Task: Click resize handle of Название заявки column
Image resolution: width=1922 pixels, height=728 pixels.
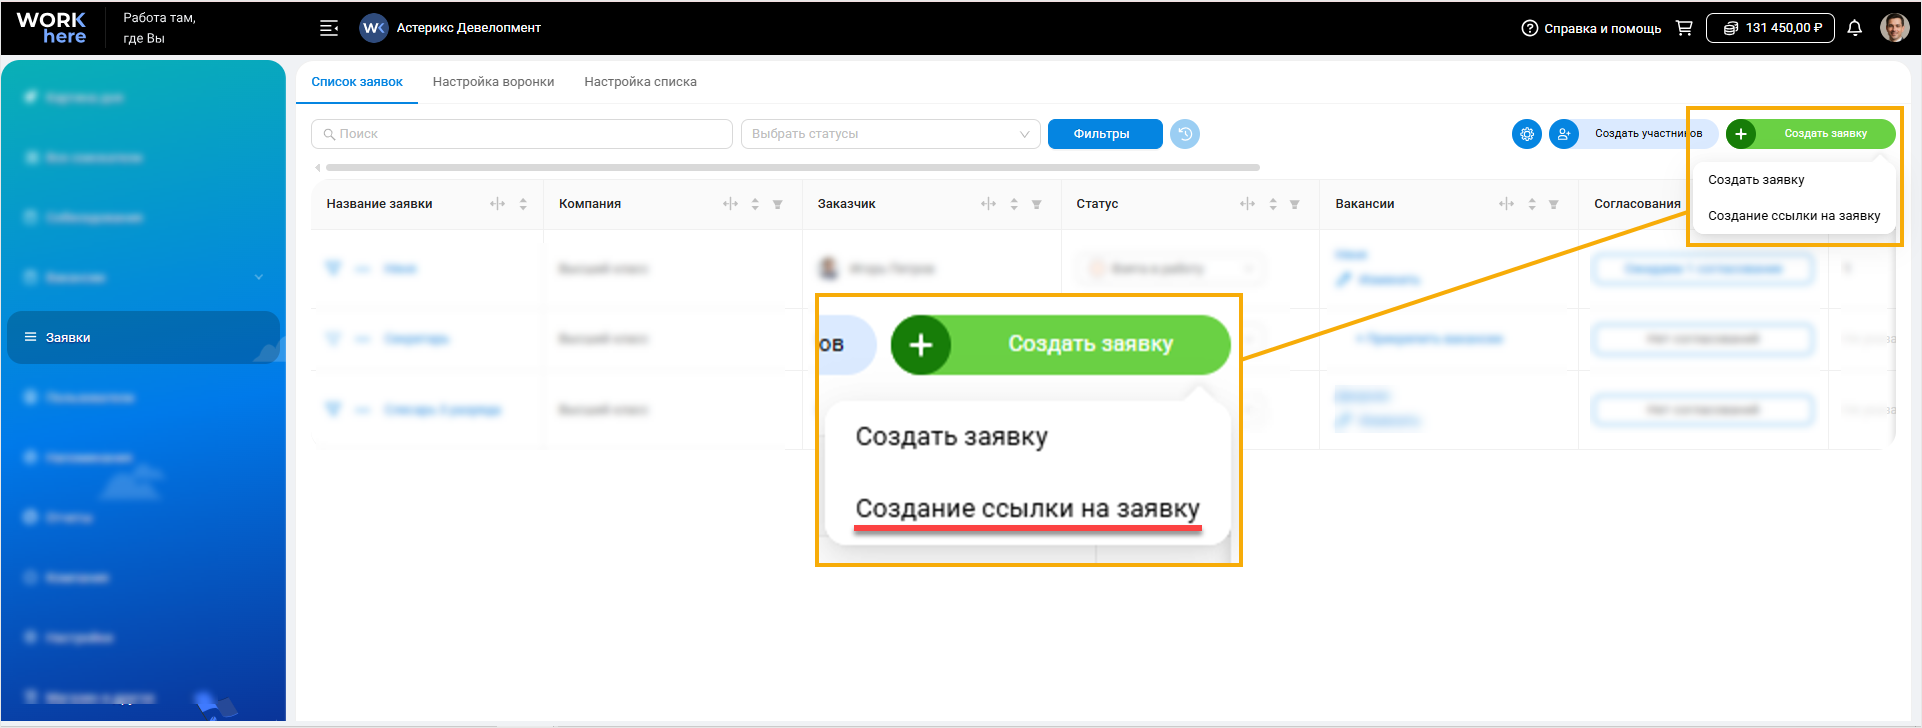Action: click(497, 204)
